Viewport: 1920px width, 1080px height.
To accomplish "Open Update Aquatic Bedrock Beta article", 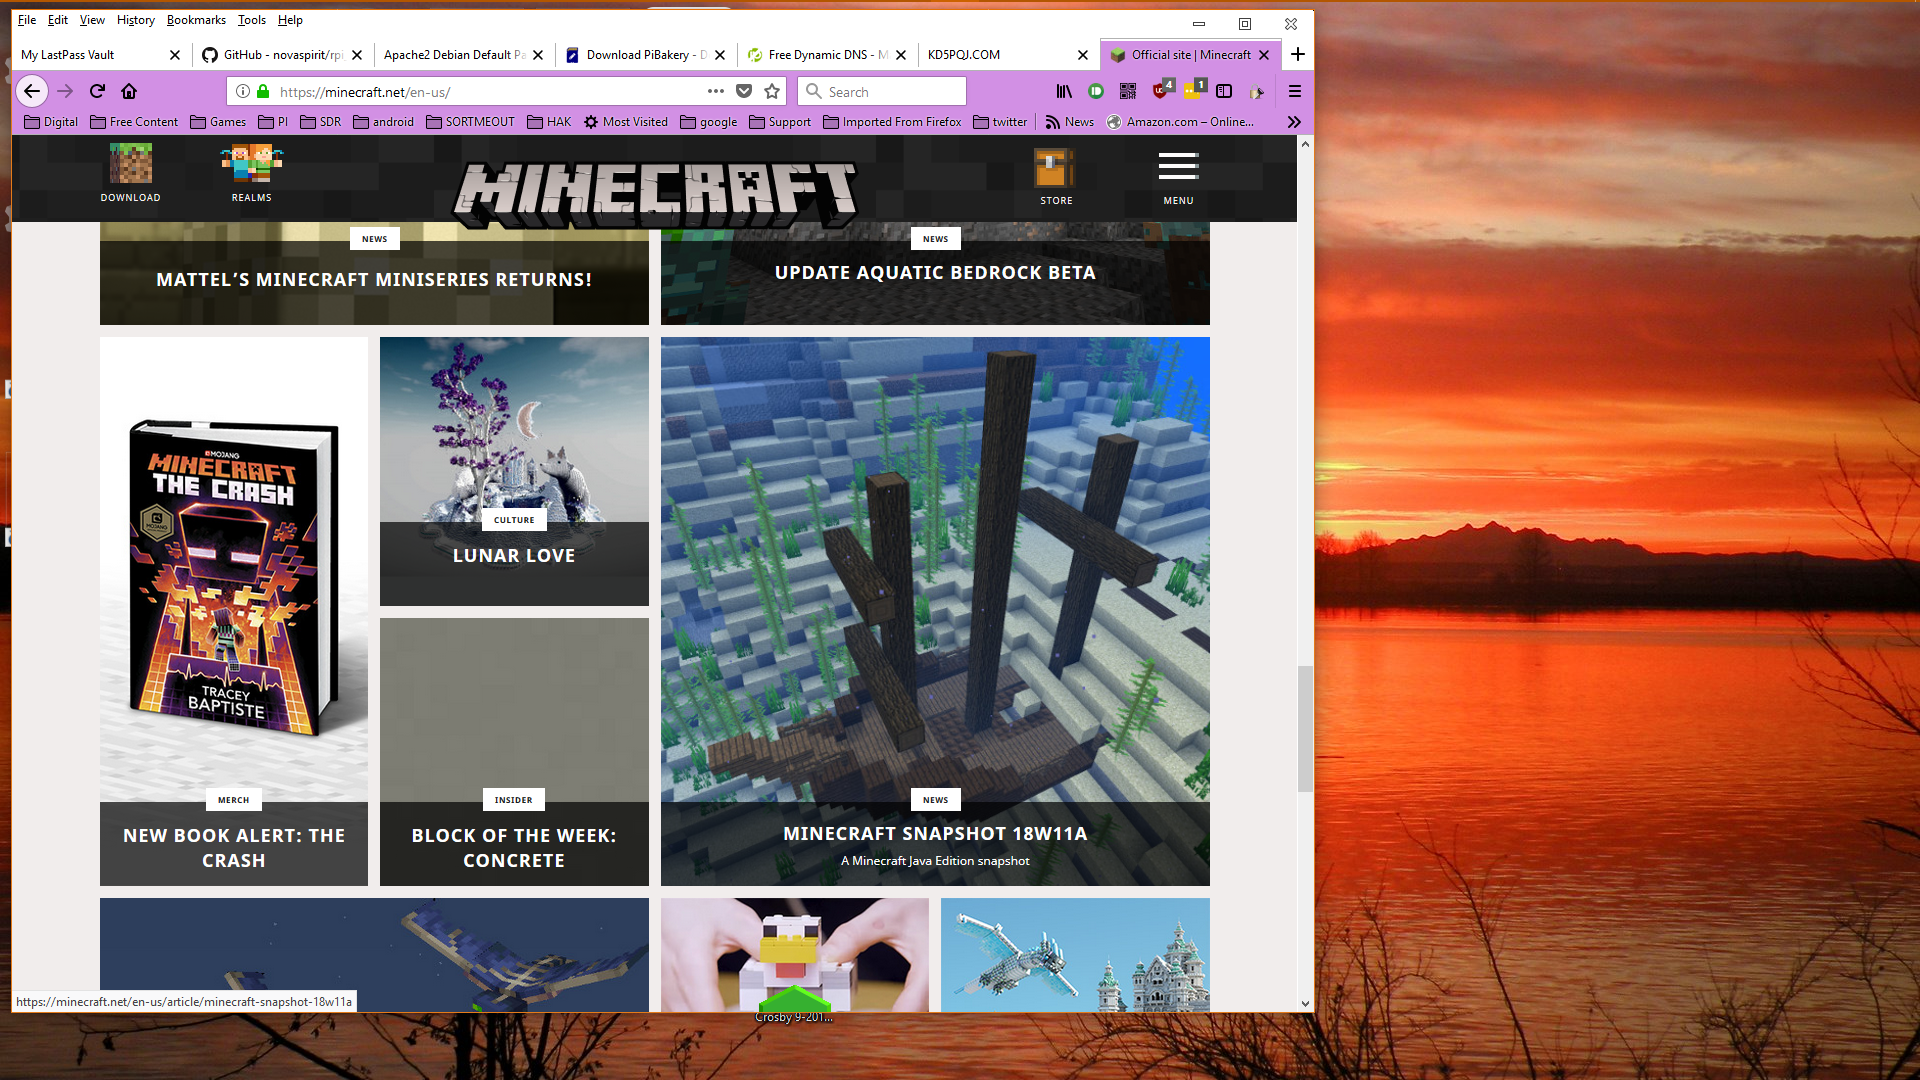I will point(935,272).
